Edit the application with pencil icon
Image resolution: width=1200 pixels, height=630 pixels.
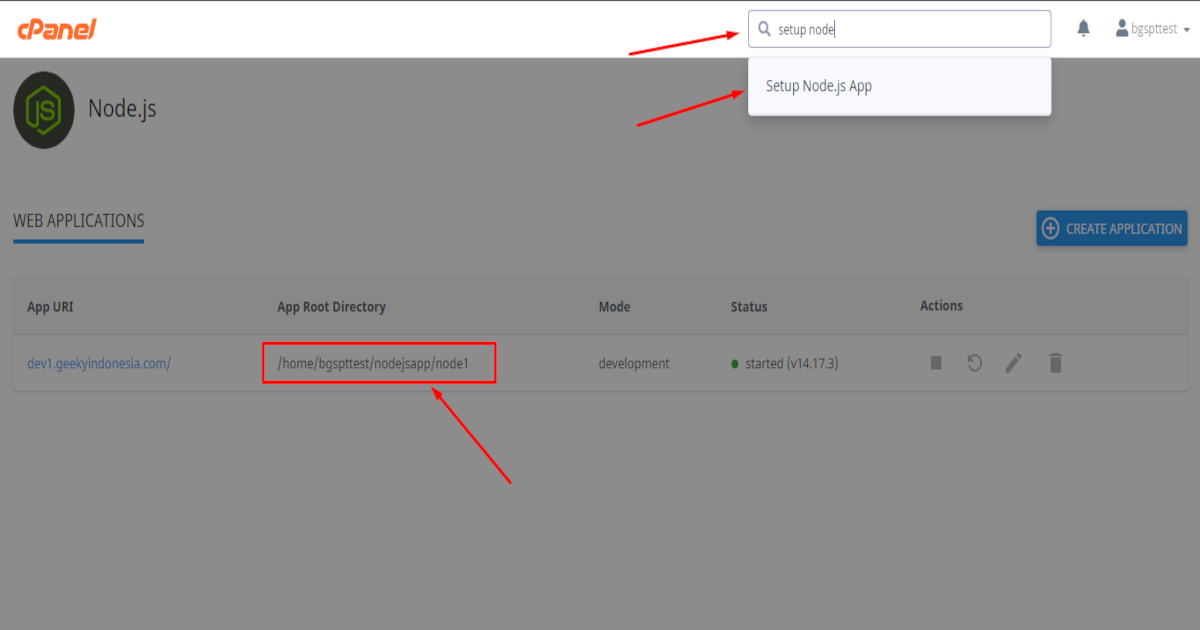click(1014, 363)
